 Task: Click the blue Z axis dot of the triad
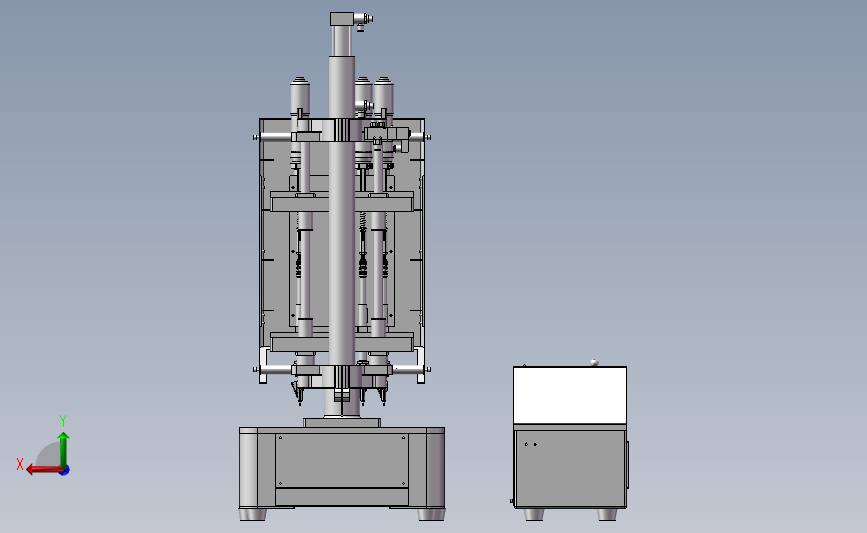pyautogui.click(x=65, y=471)
